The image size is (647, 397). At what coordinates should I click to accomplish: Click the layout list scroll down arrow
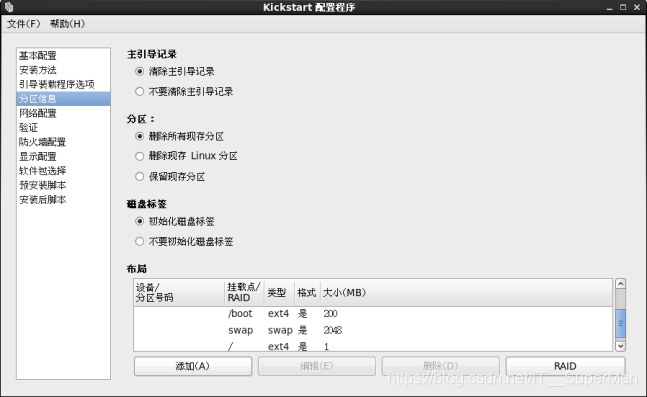coord(620,346)
